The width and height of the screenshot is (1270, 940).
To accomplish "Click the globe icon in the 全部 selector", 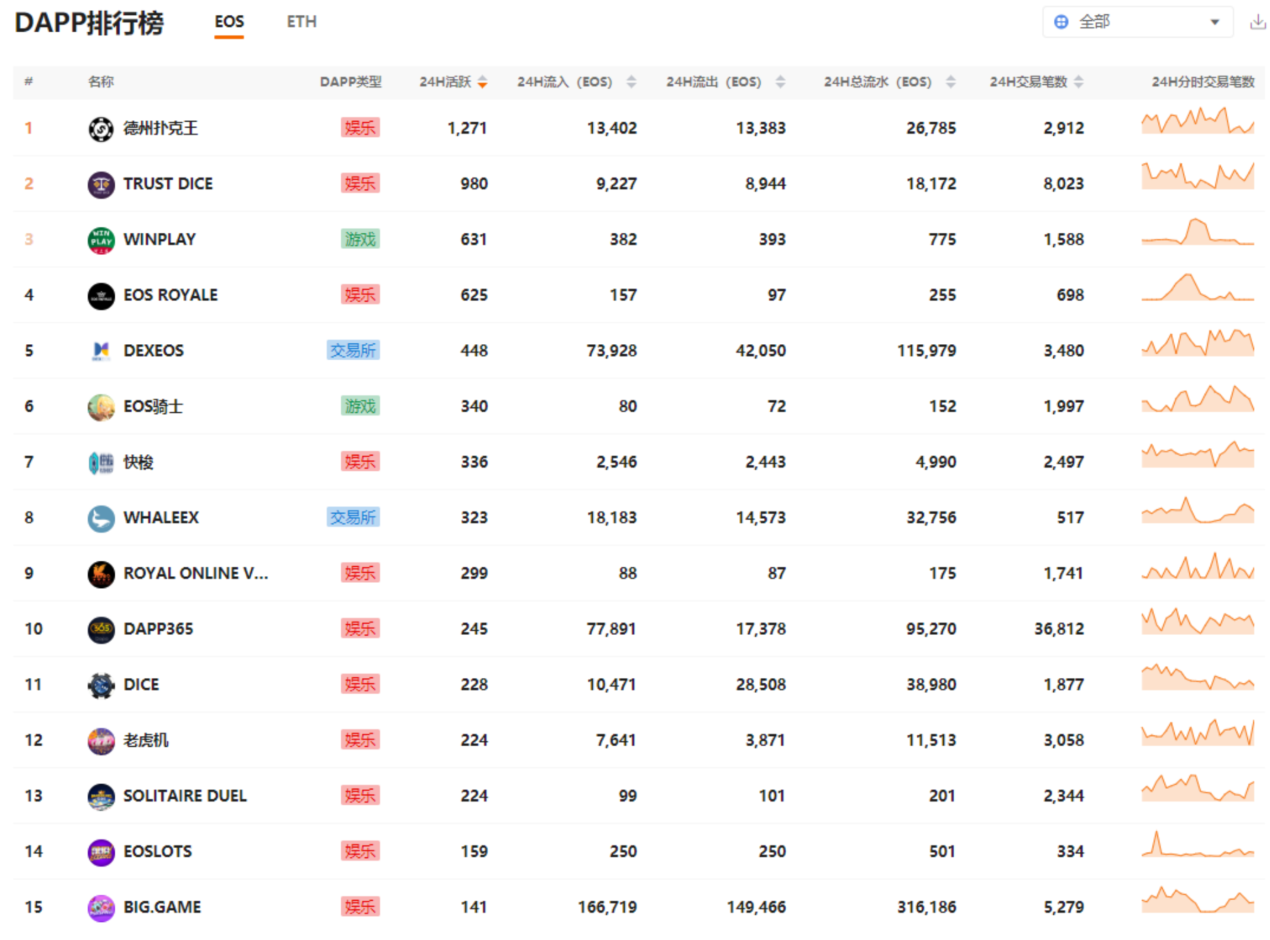I will coord(1061,22).
